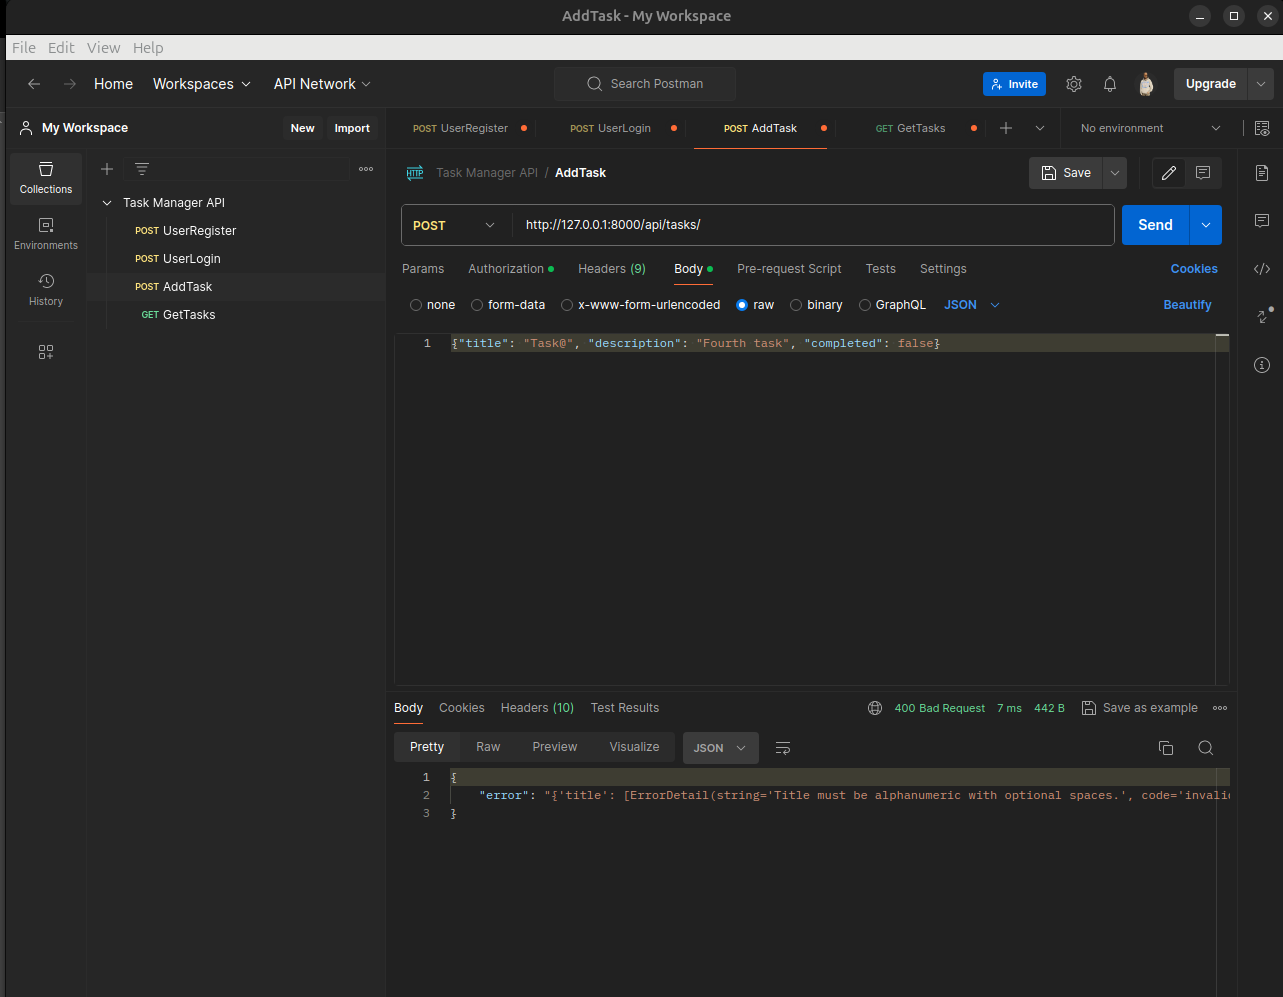Screen dimensions: 1283x997
Task: Open the request Info panel icon
Action: click(x=1262, y=365)
